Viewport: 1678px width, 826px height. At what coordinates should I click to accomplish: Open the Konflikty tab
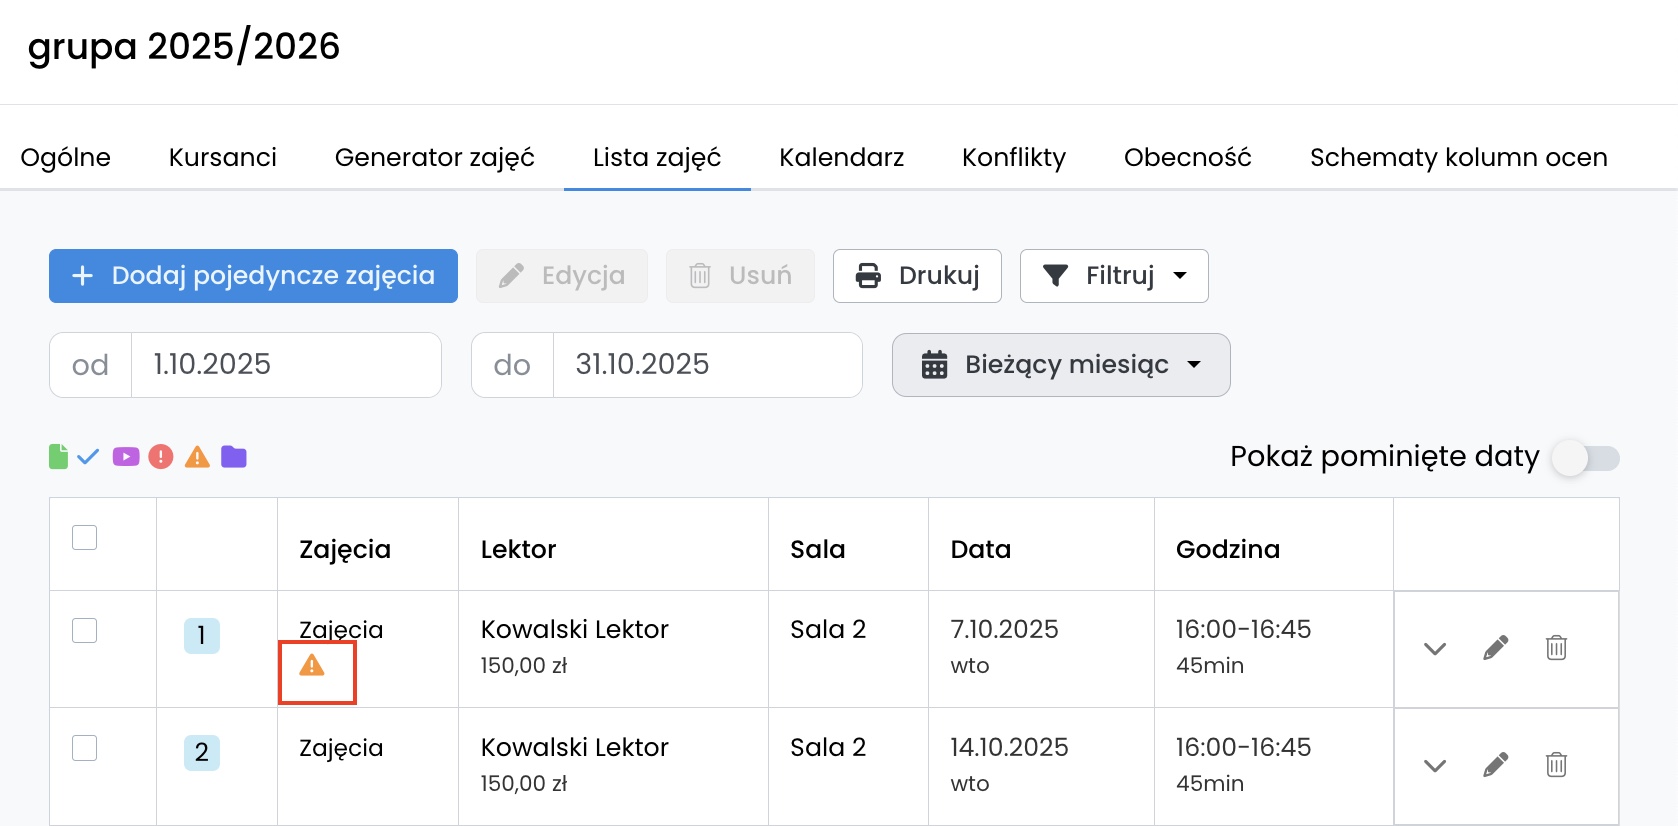tap(1013, 158)
